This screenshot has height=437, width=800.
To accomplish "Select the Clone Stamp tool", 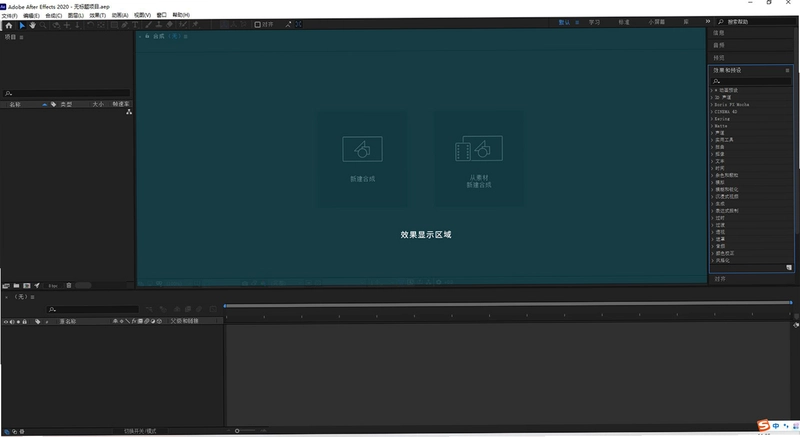I will click(159, 24).
